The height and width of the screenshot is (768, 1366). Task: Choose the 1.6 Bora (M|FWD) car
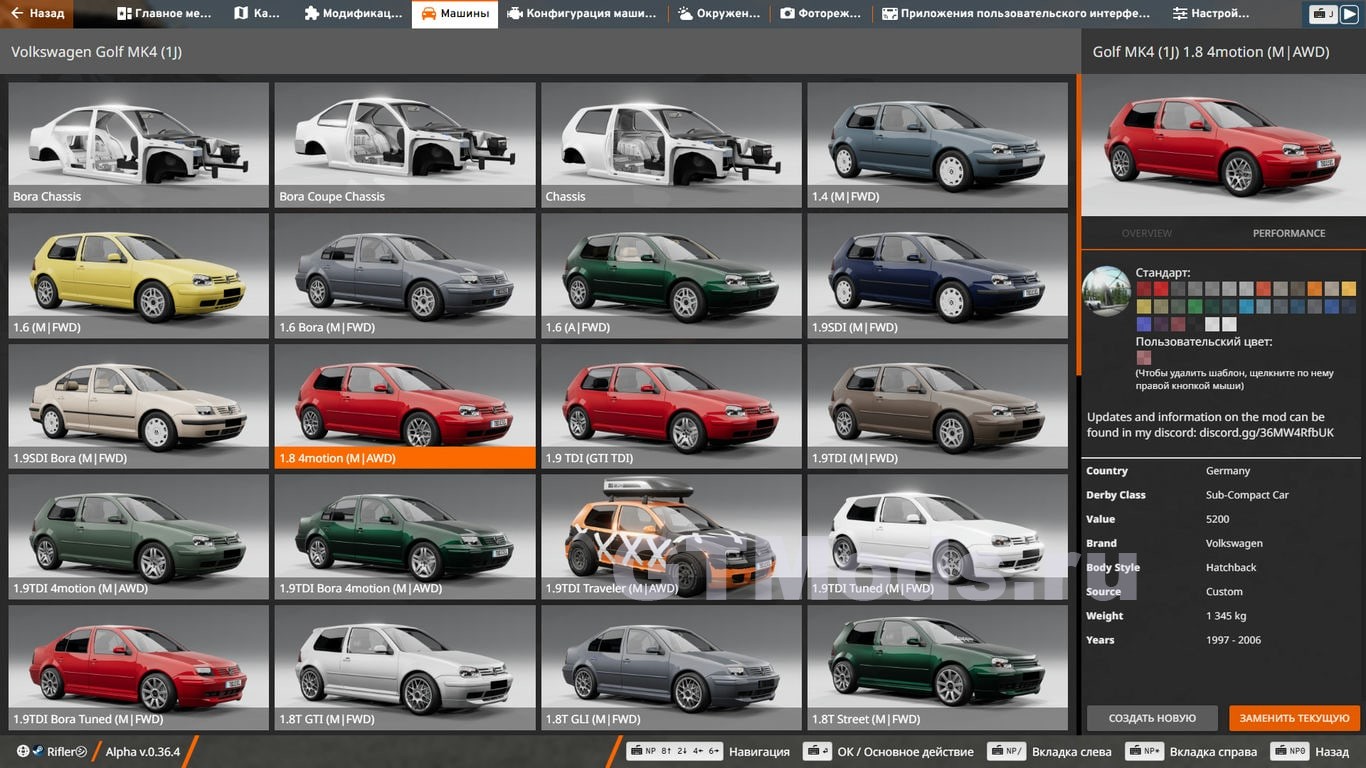(405, 276)
